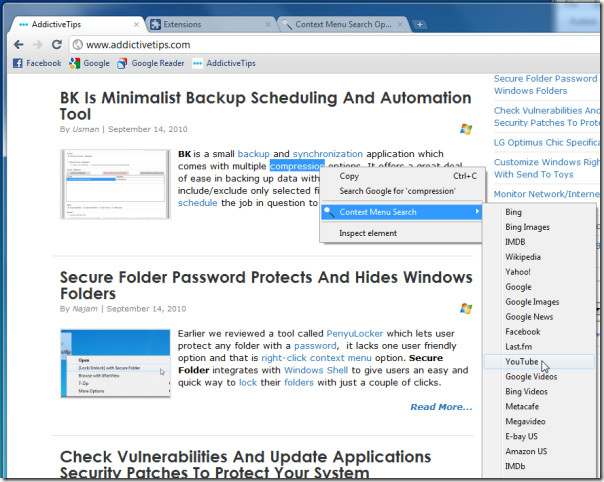Choose Copy from the context menu
The image size is (604, 482).
pyautogui.click(x=401, y=176)
